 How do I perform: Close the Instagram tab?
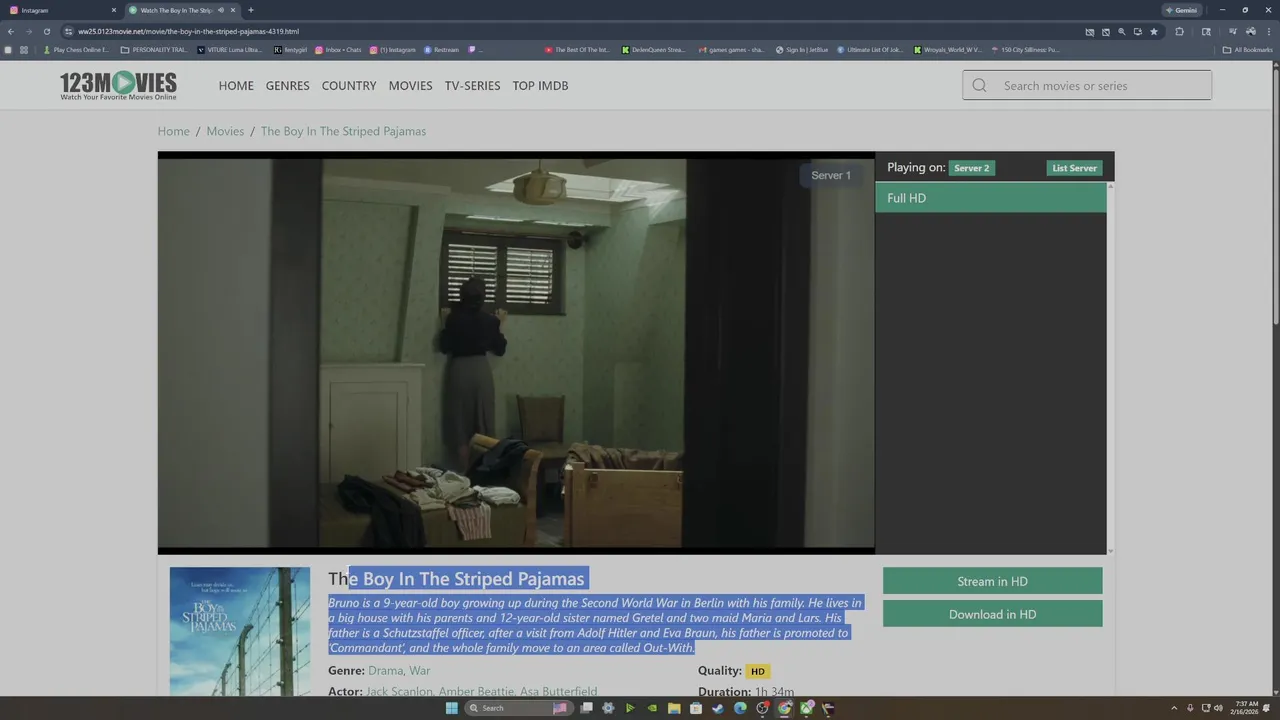[x=113, y=10]
